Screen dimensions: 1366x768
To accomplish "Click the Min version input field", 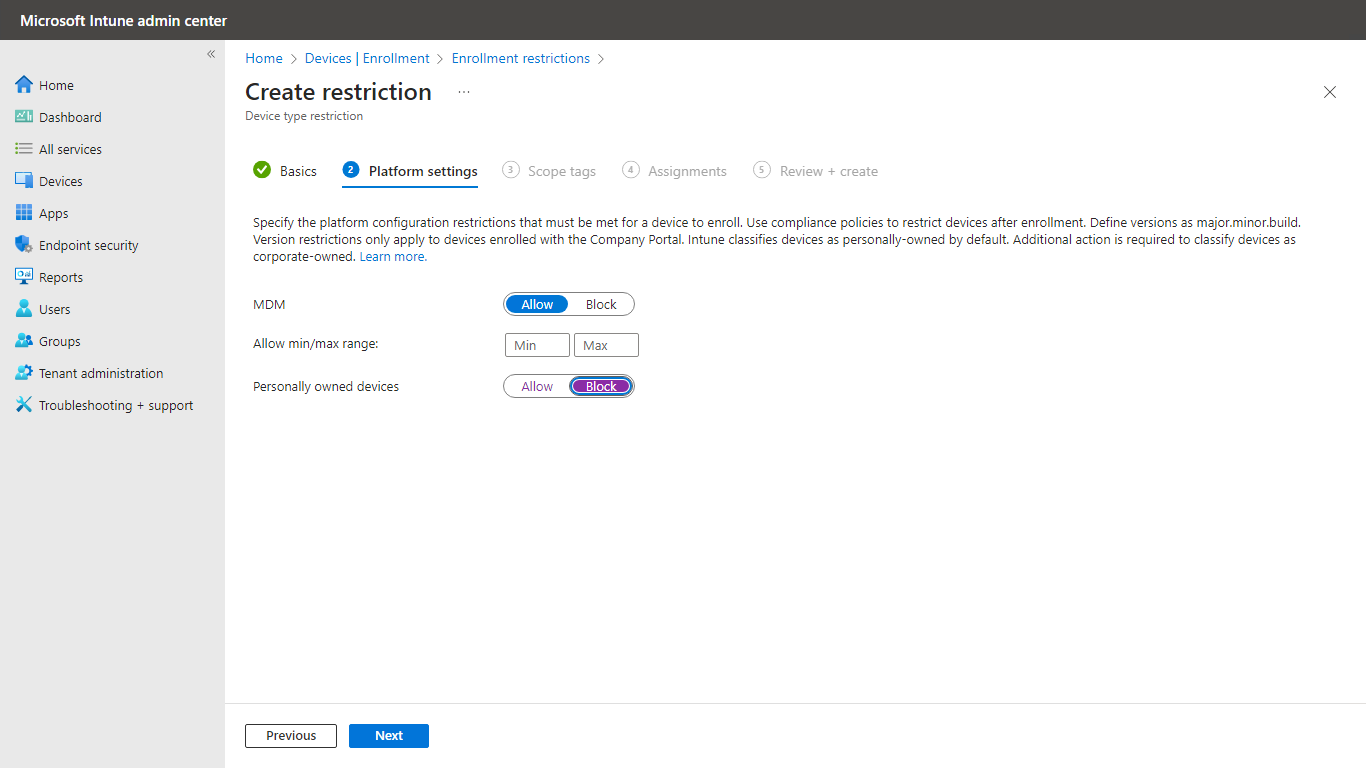I will click(537, 345).
